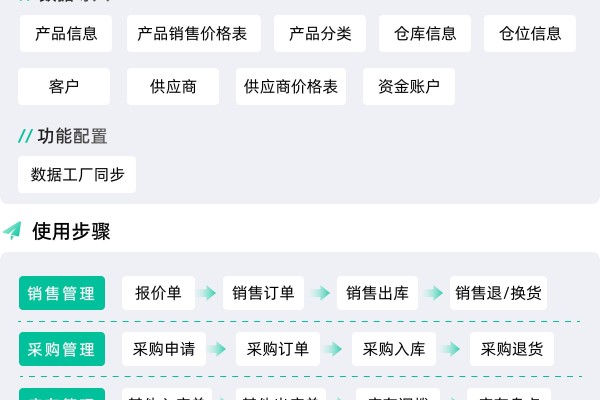Viewport: 600px width, 400px height.
Task: Open 供应商价格表
Action: [x=291, y=87]
